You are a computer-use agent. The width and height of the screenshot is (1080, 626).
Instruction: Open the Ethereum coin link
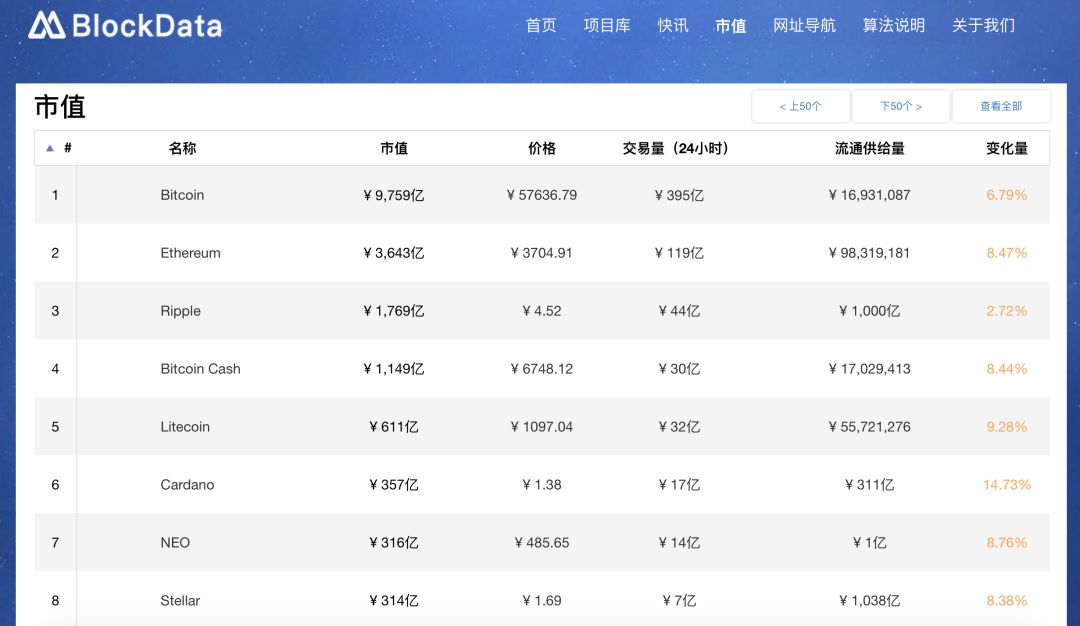(x=190, y=253)
